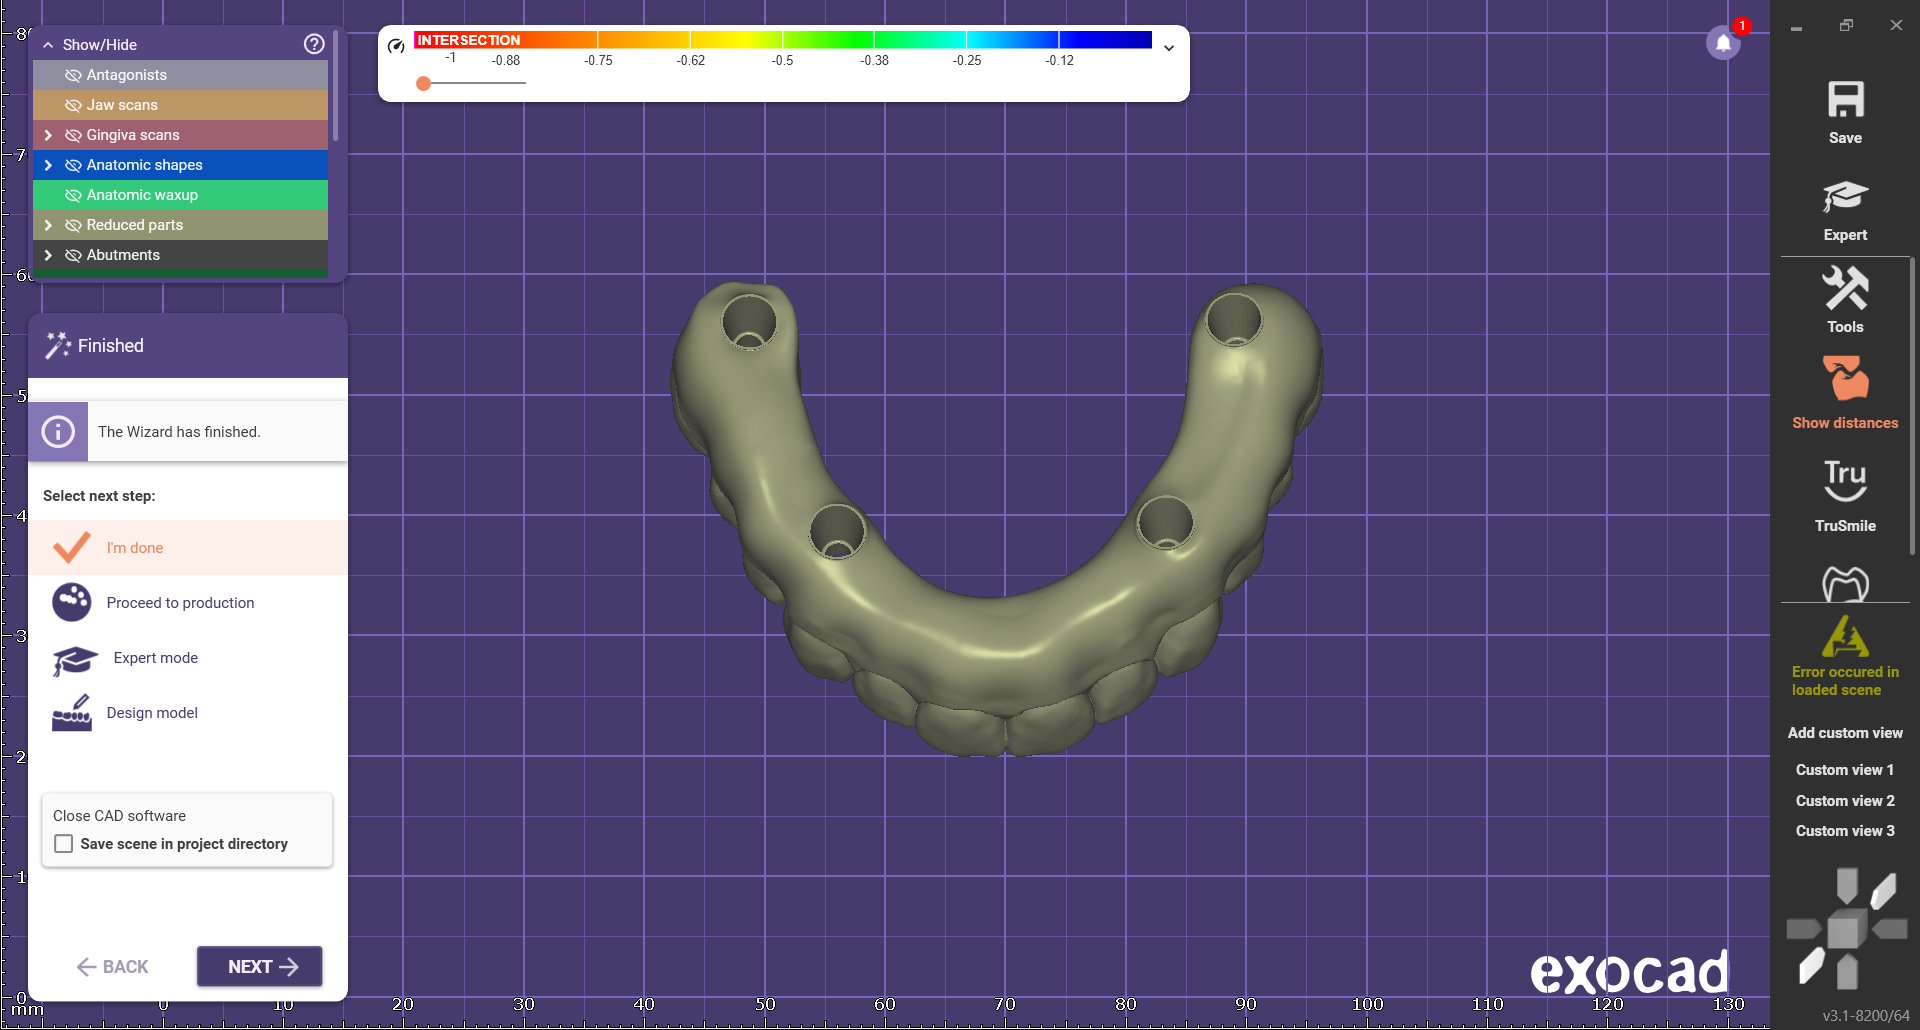
Task: Toggle visibility of Gingiva scans
Action: 73,135
